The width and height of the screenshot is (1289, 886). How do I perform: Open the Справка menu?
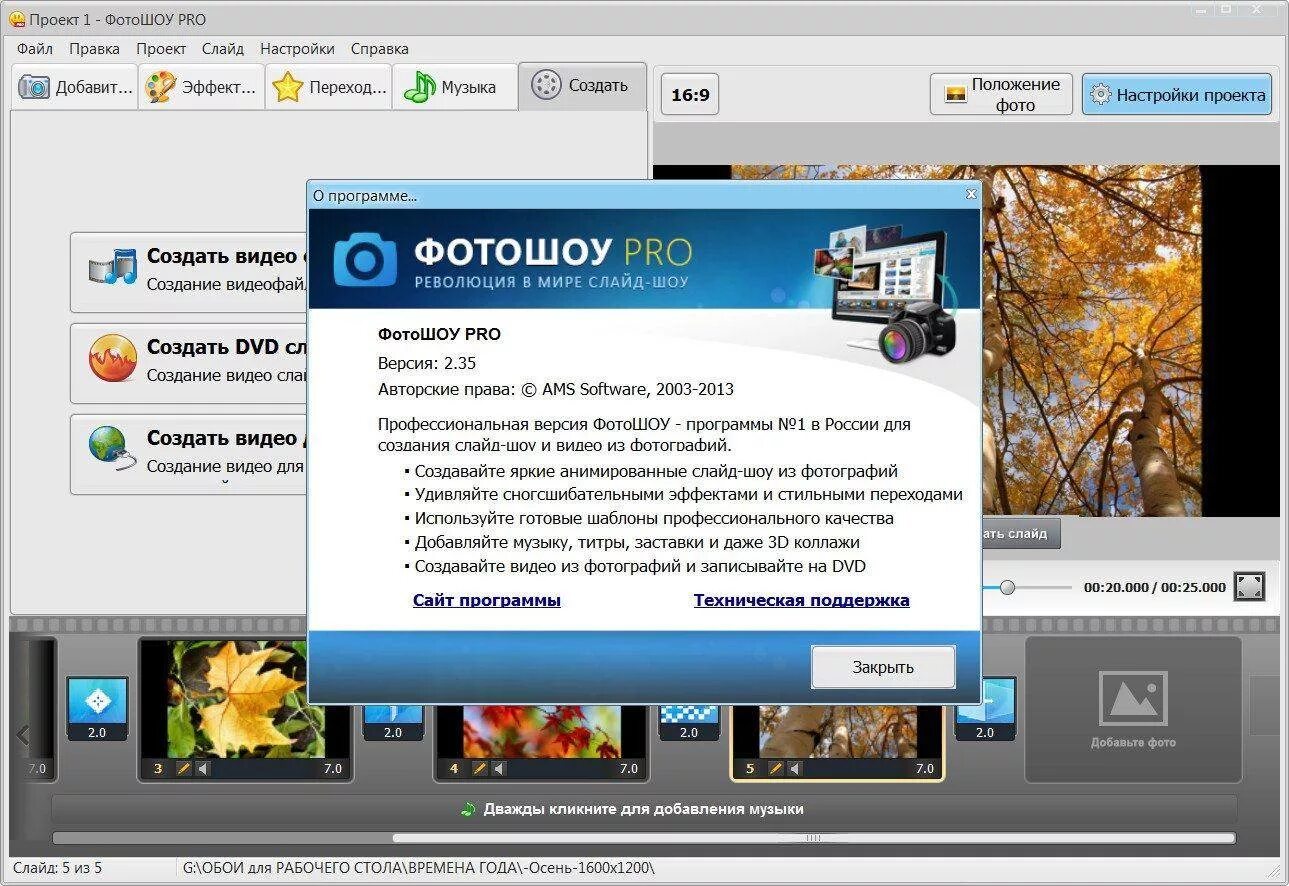coord(379,48)
